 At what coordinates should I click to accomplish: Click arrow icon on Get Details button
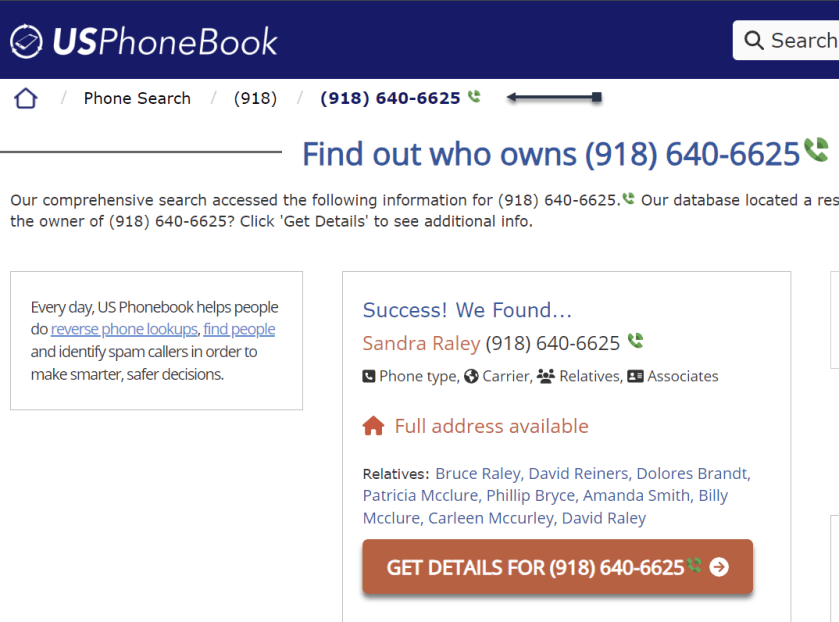(x=719, y=567)
